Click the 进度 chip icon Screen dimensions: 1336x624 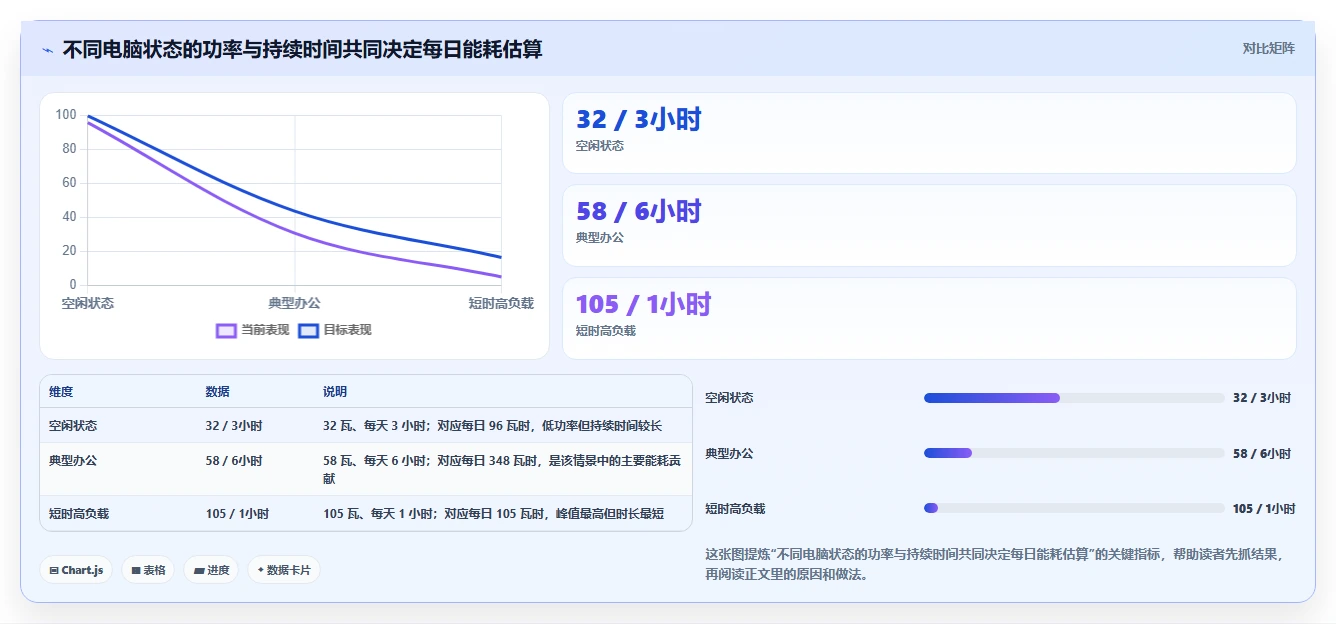199,570
